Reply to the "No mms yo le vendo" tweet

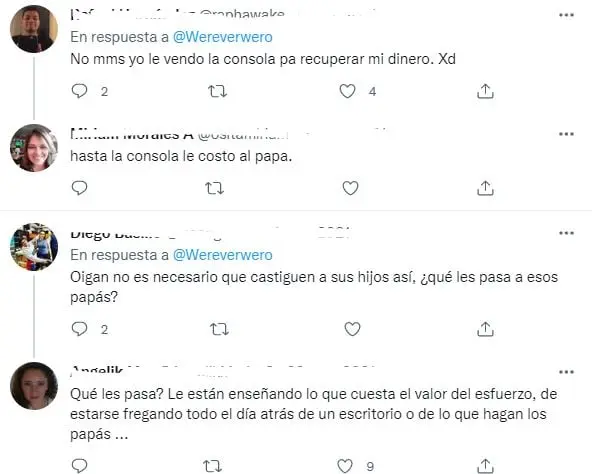click(79, 91)
